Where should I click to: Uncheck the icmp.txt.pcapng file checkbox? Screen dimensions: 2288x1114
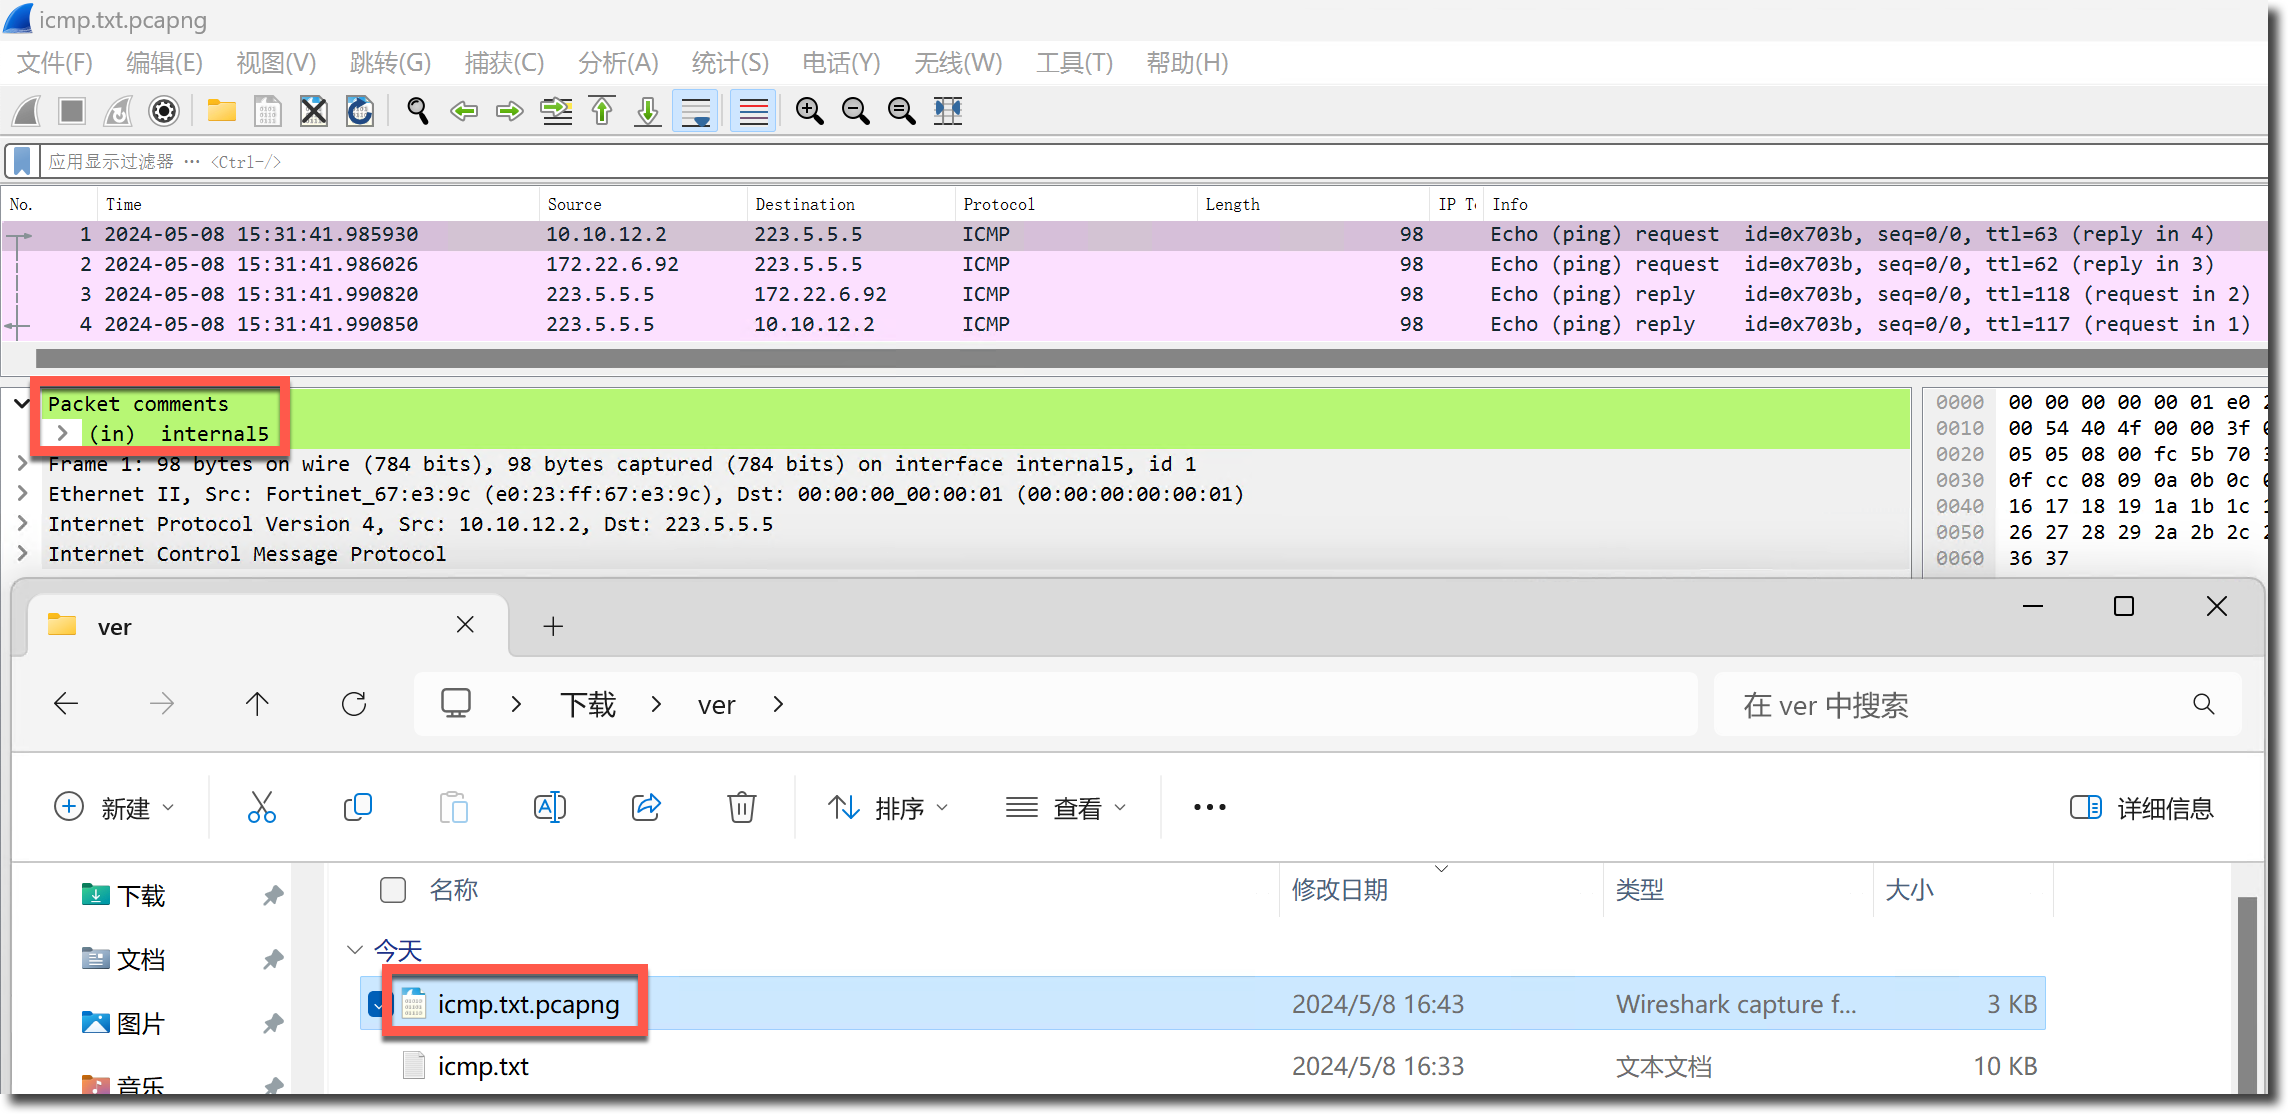[x=375, y=1004]
